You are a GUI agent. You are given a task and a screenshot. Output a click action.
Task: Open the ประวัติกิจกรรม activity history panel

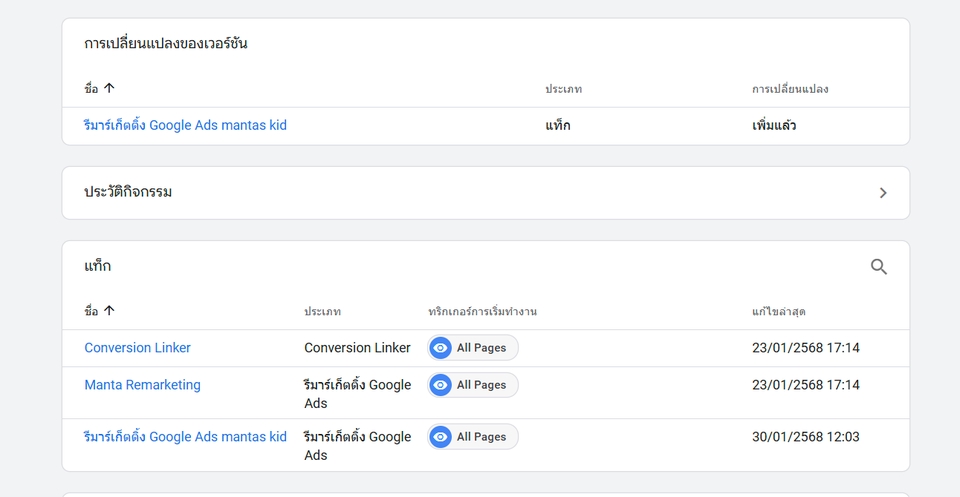coord(128,192)
